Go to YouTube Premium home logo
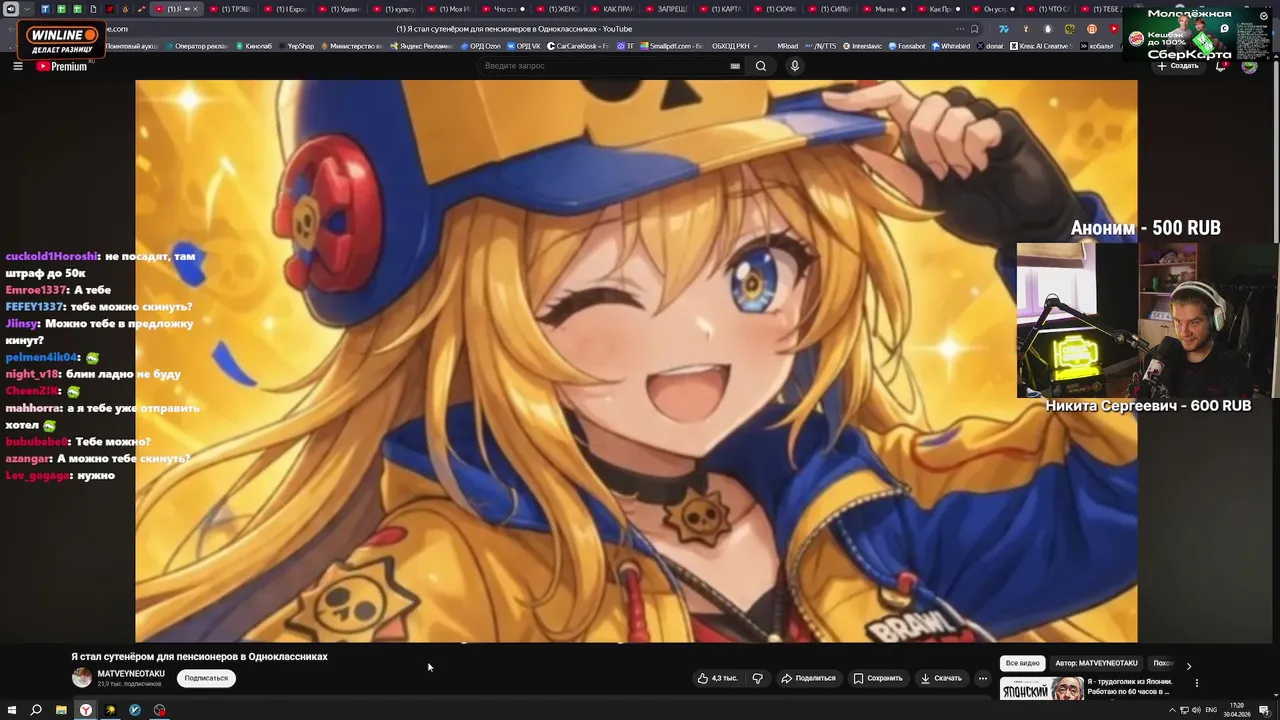Screen dimensions: 1280x720 tap(62, 66)
